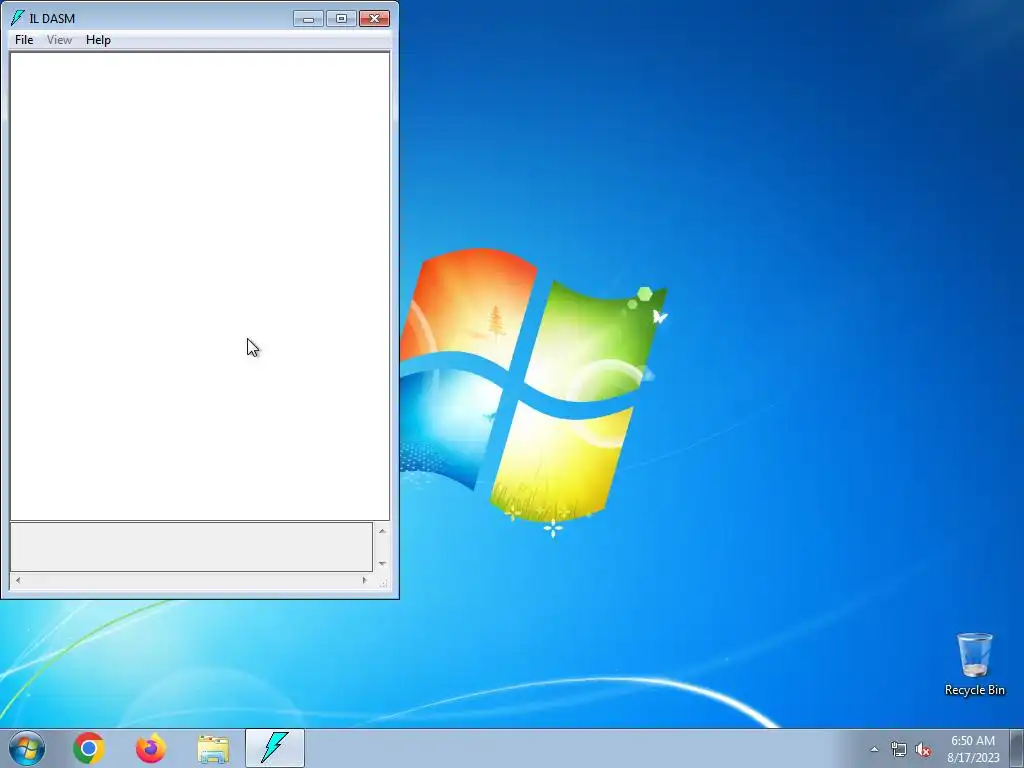Screen dimensions: 1024x768
Task: Click the IL DASM window resize grip
Action: (x=383, y=583)
